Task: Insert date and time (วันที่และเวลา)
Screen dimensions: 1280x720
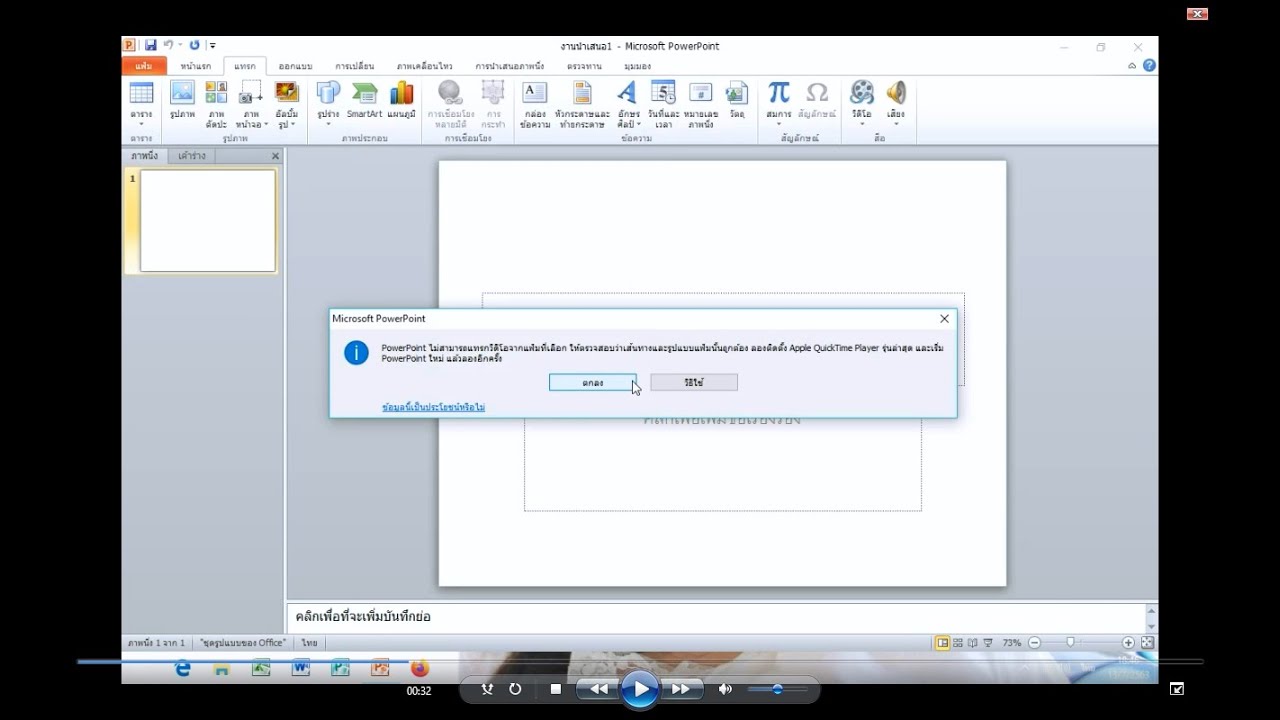Action: point(663,105)
